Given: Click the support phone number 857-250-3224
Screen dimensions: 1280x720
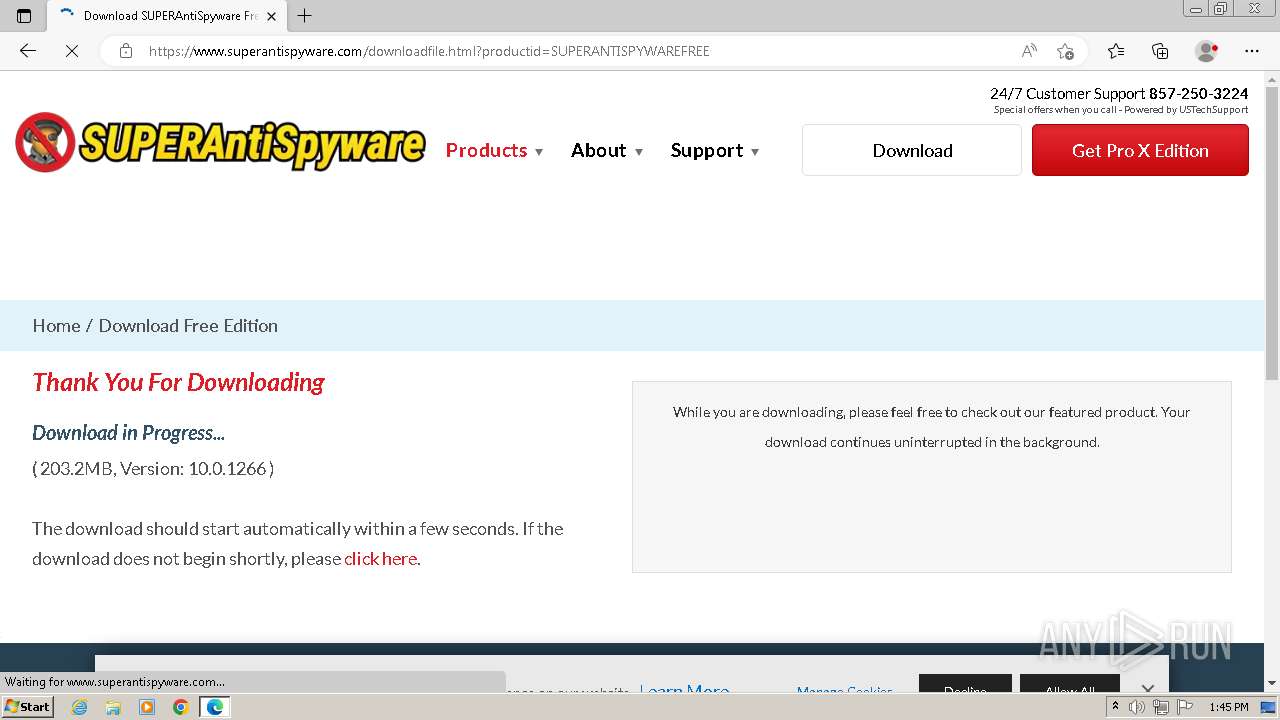Looking at the screenshot, I should 1198,94.
